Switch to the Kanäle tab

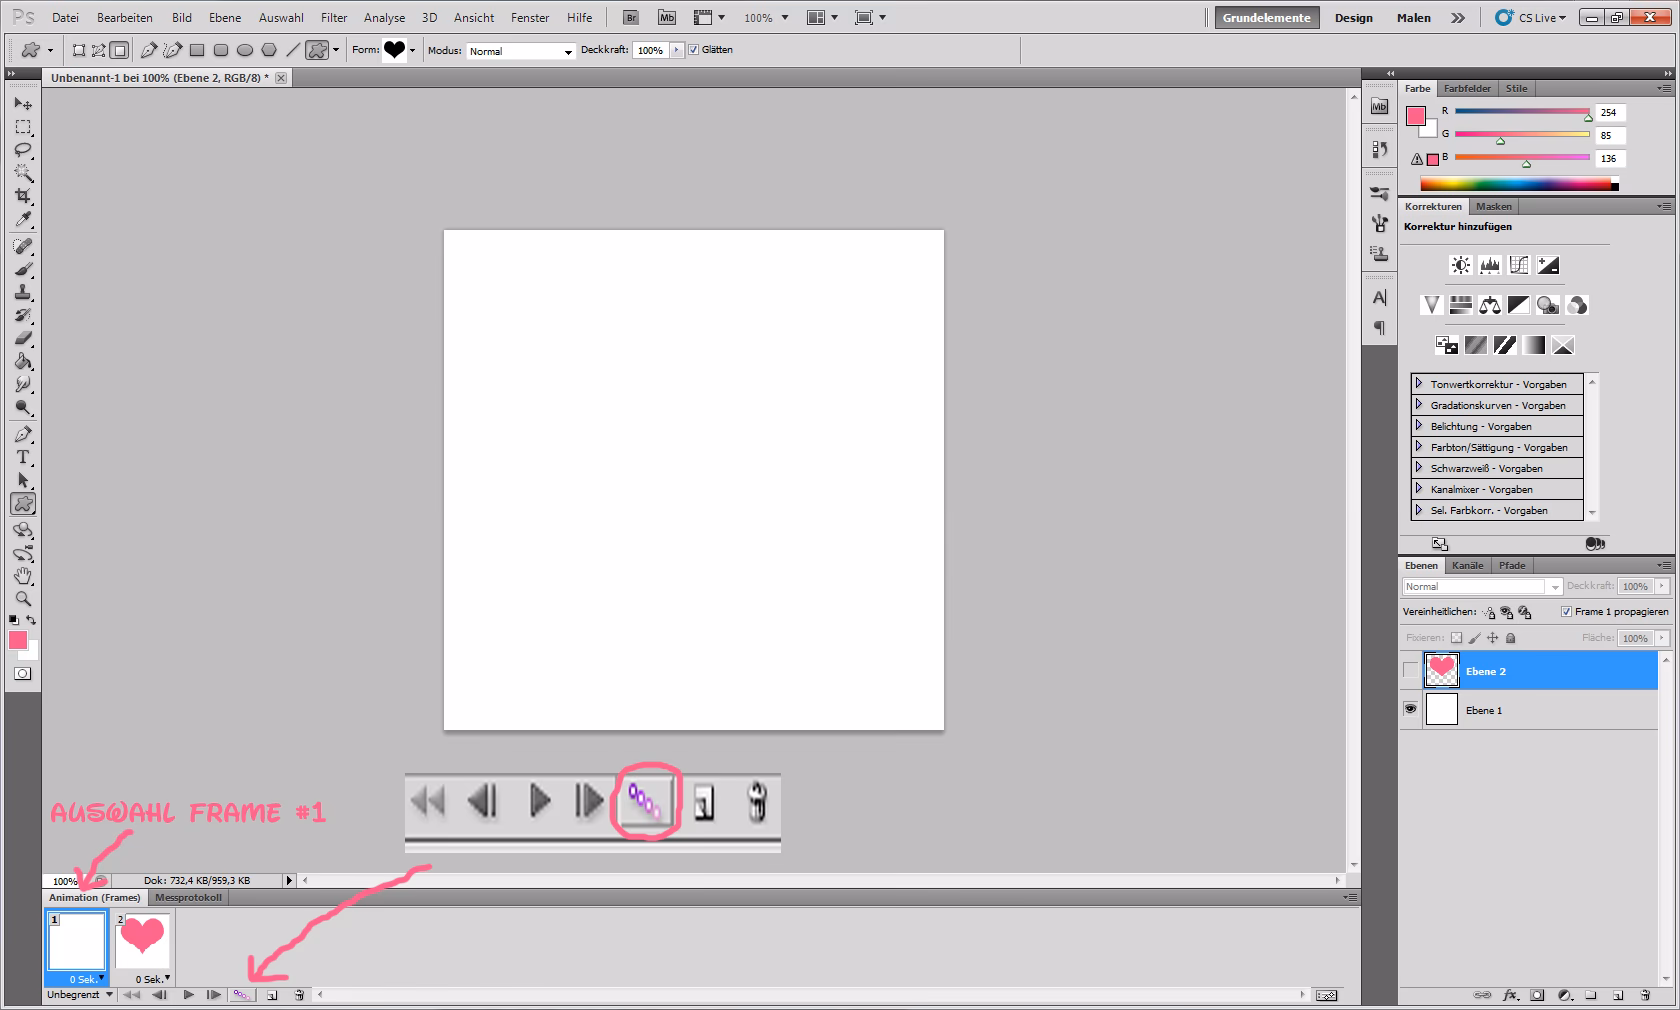coord(1467,565)
